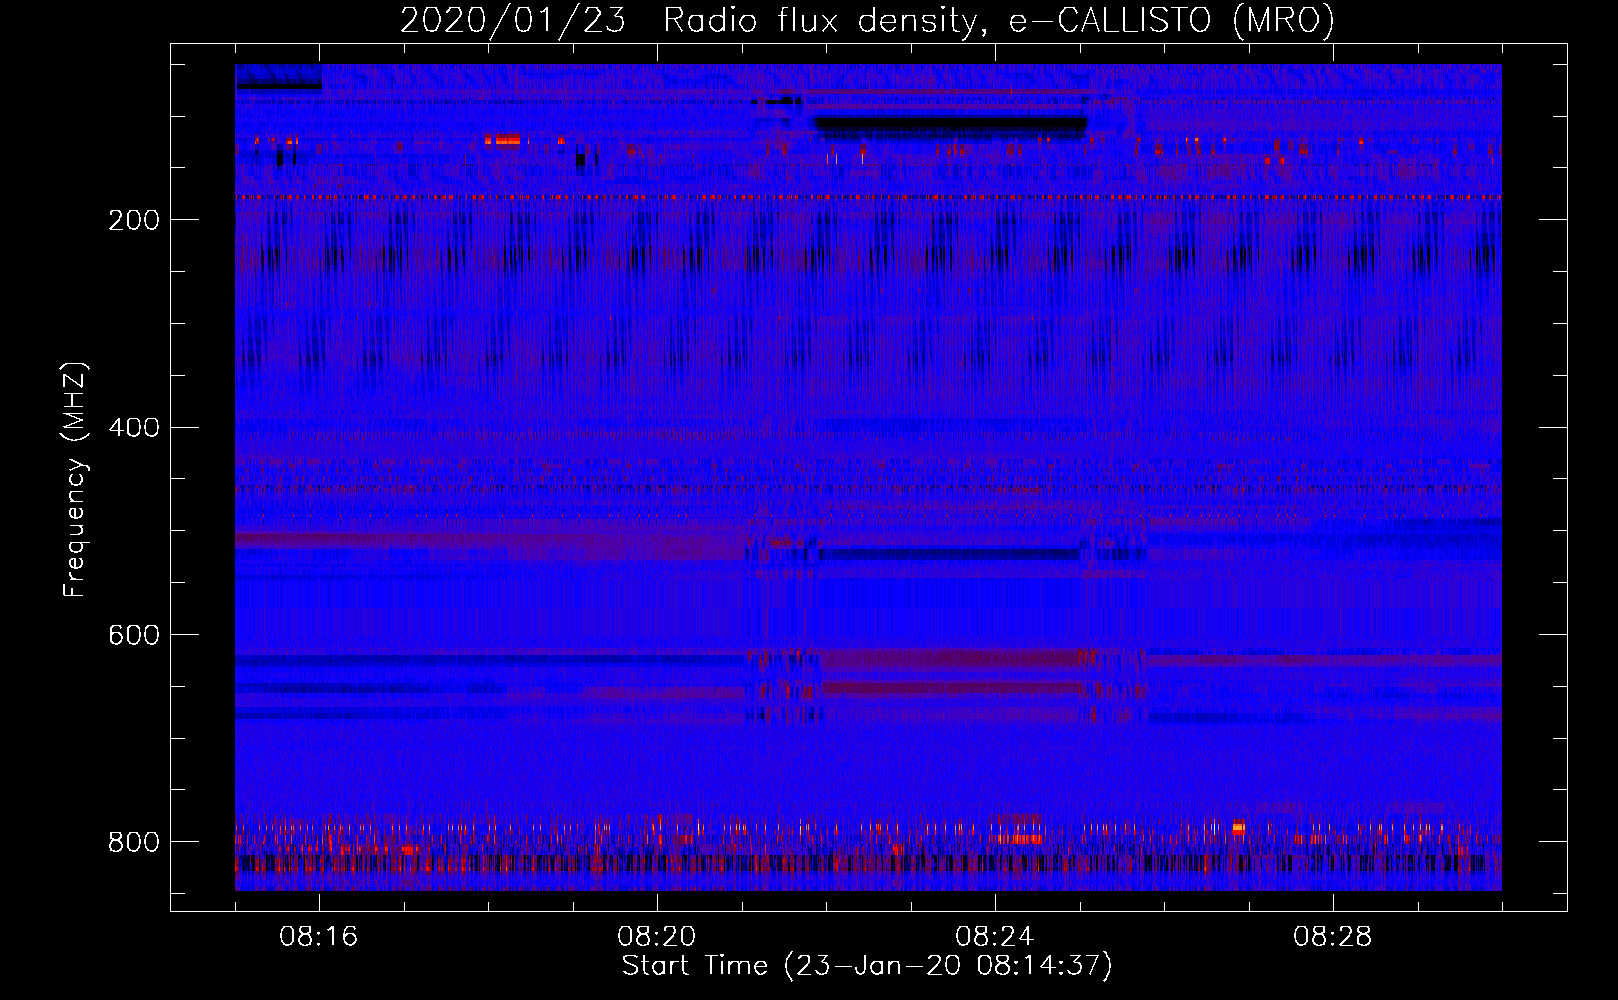1618x1000 pixels.
Task: Click the '08:24' time tick label
Action: pos(995,937)
